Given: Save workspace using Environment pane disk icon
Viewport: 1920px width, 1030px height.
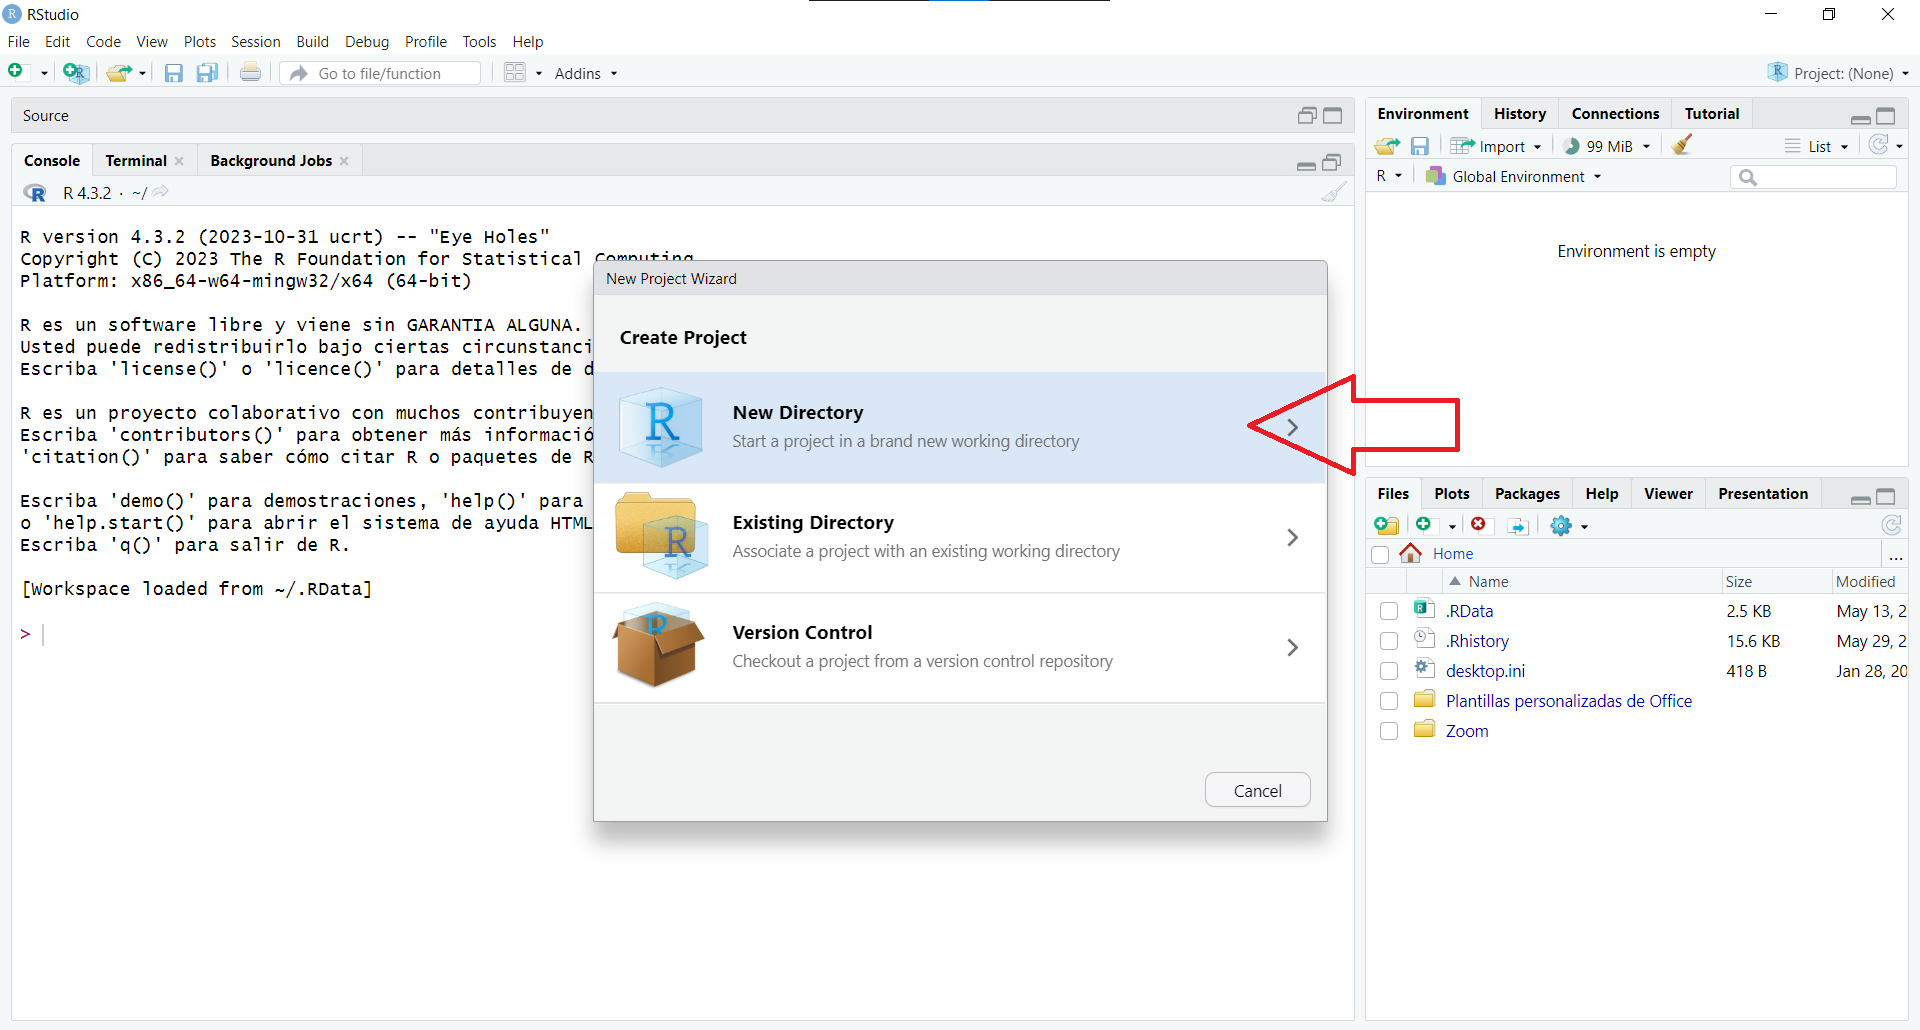Looking at the screenshot, I should (x=1419, y=146).
